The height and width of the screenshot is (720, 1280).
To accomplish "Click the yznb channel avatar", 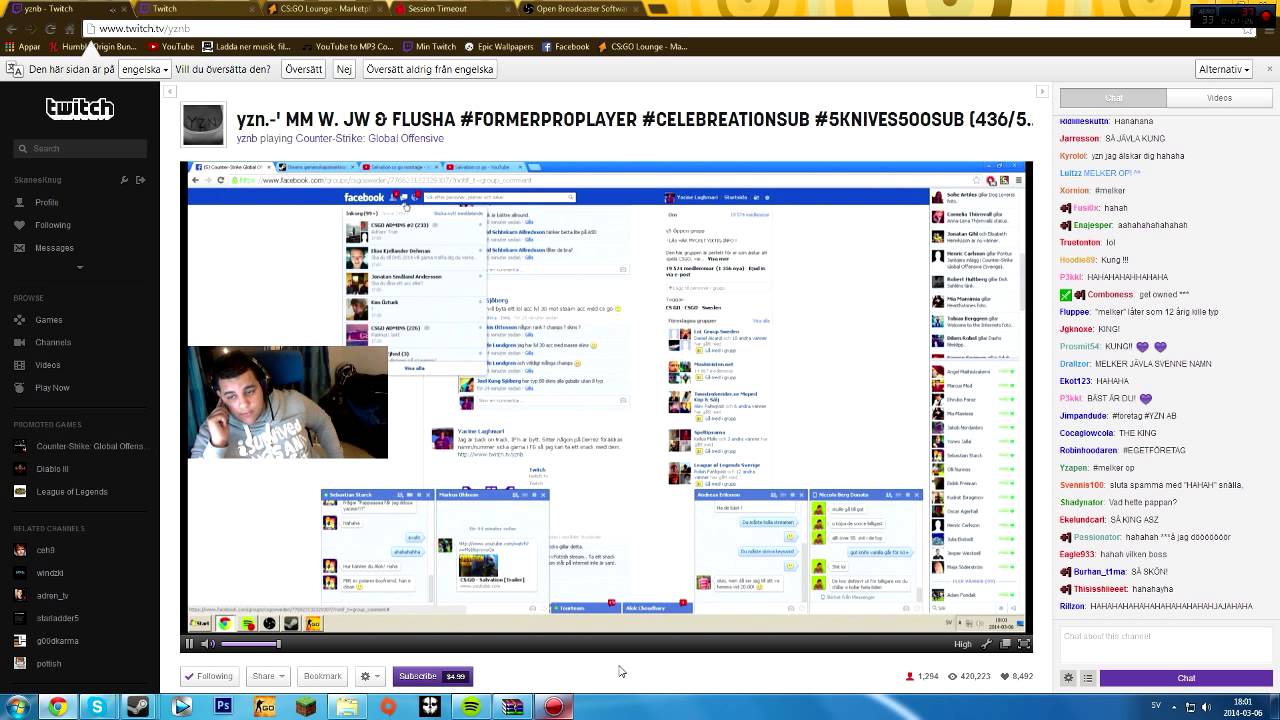I will pos(203,125).
